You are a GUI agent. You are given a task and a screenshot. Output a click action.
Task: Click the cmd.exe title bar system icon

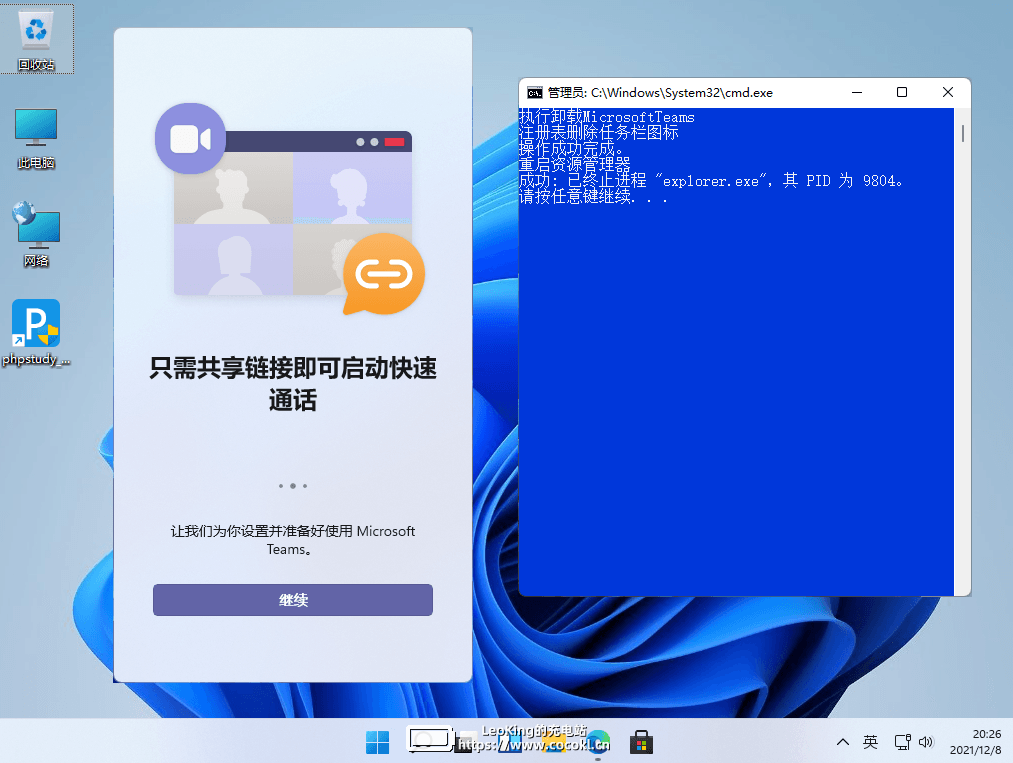click(534, 93)
